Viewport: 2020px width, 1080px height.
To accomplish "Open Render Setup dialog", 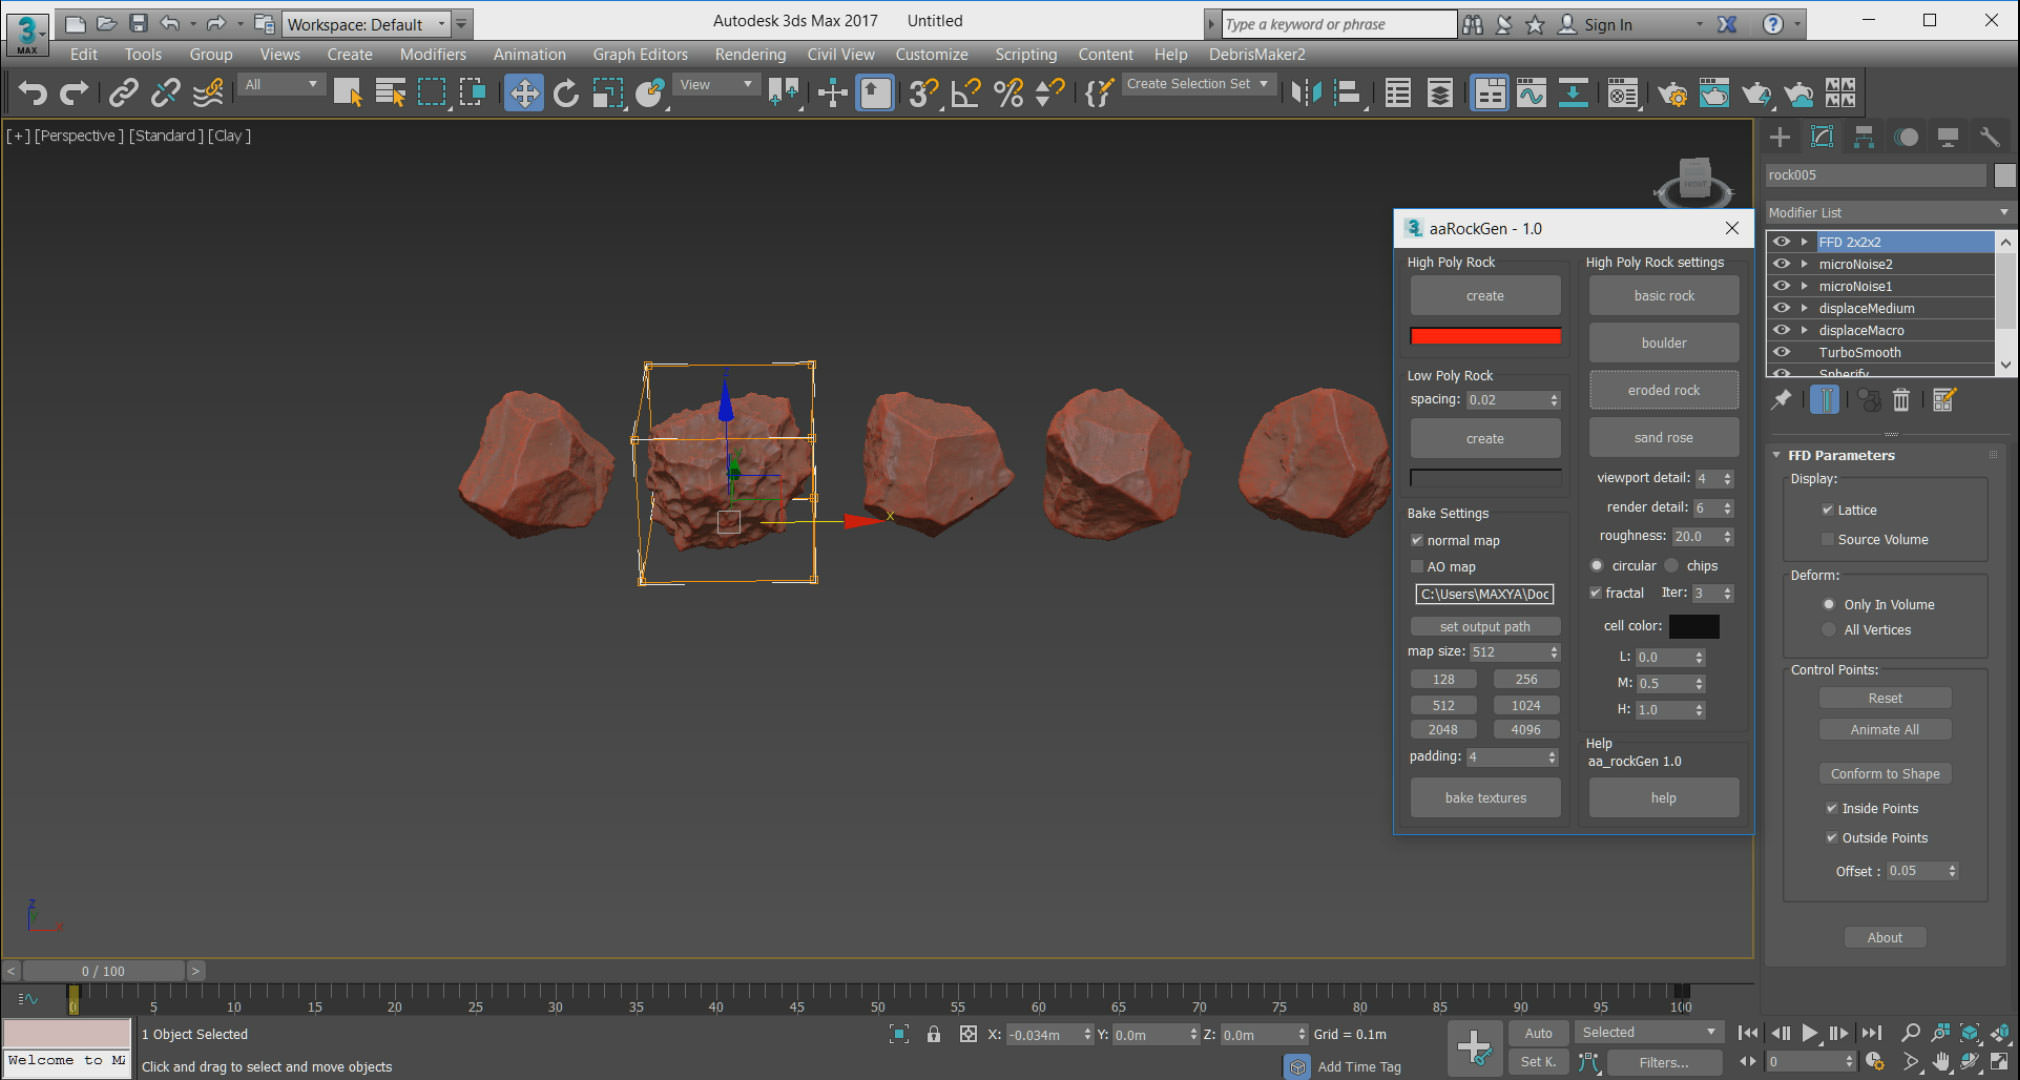I will click(x=1672, y=94).
